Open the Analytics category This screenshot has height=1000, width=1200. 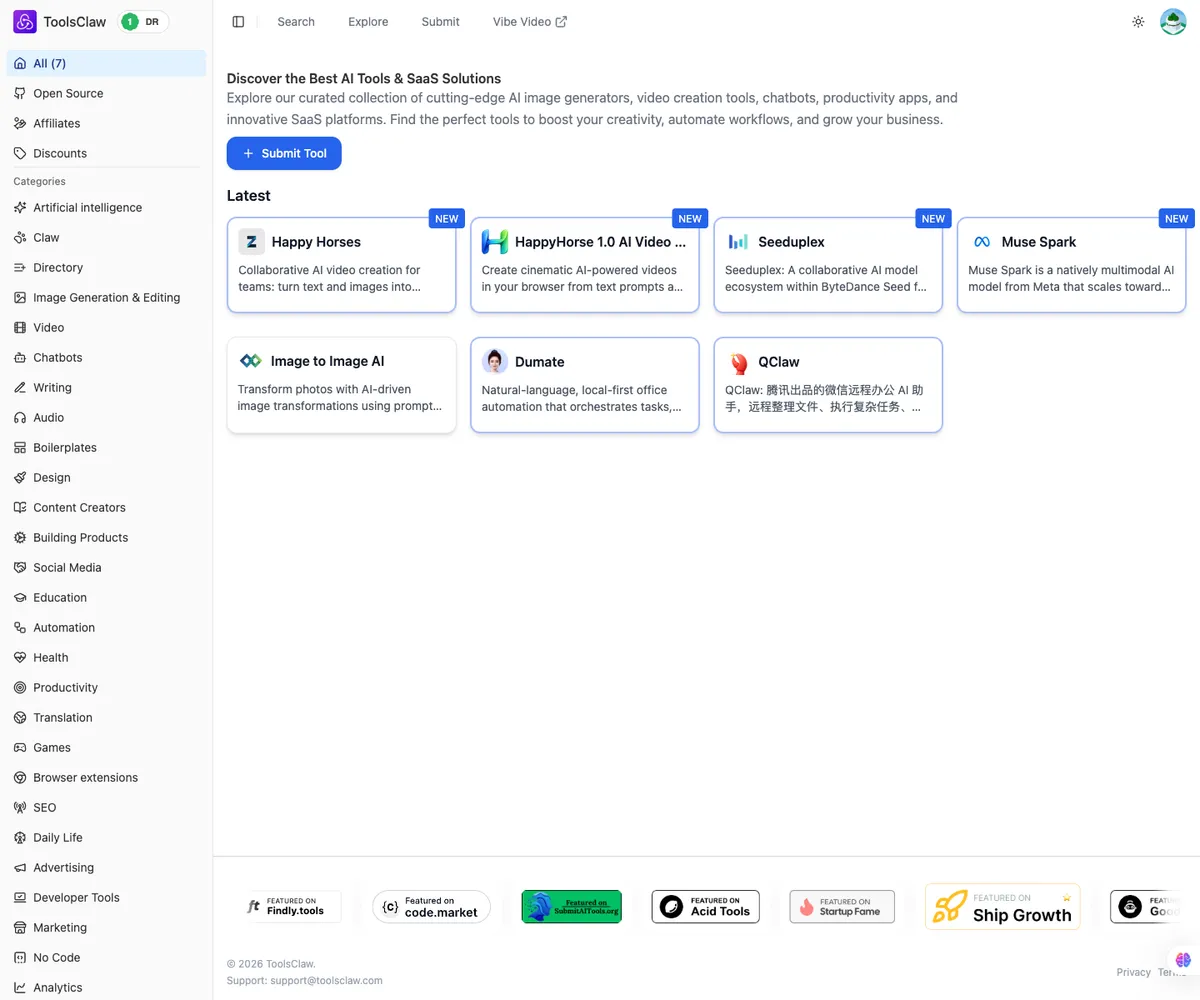pyautogui.click(x=106, y=987)
